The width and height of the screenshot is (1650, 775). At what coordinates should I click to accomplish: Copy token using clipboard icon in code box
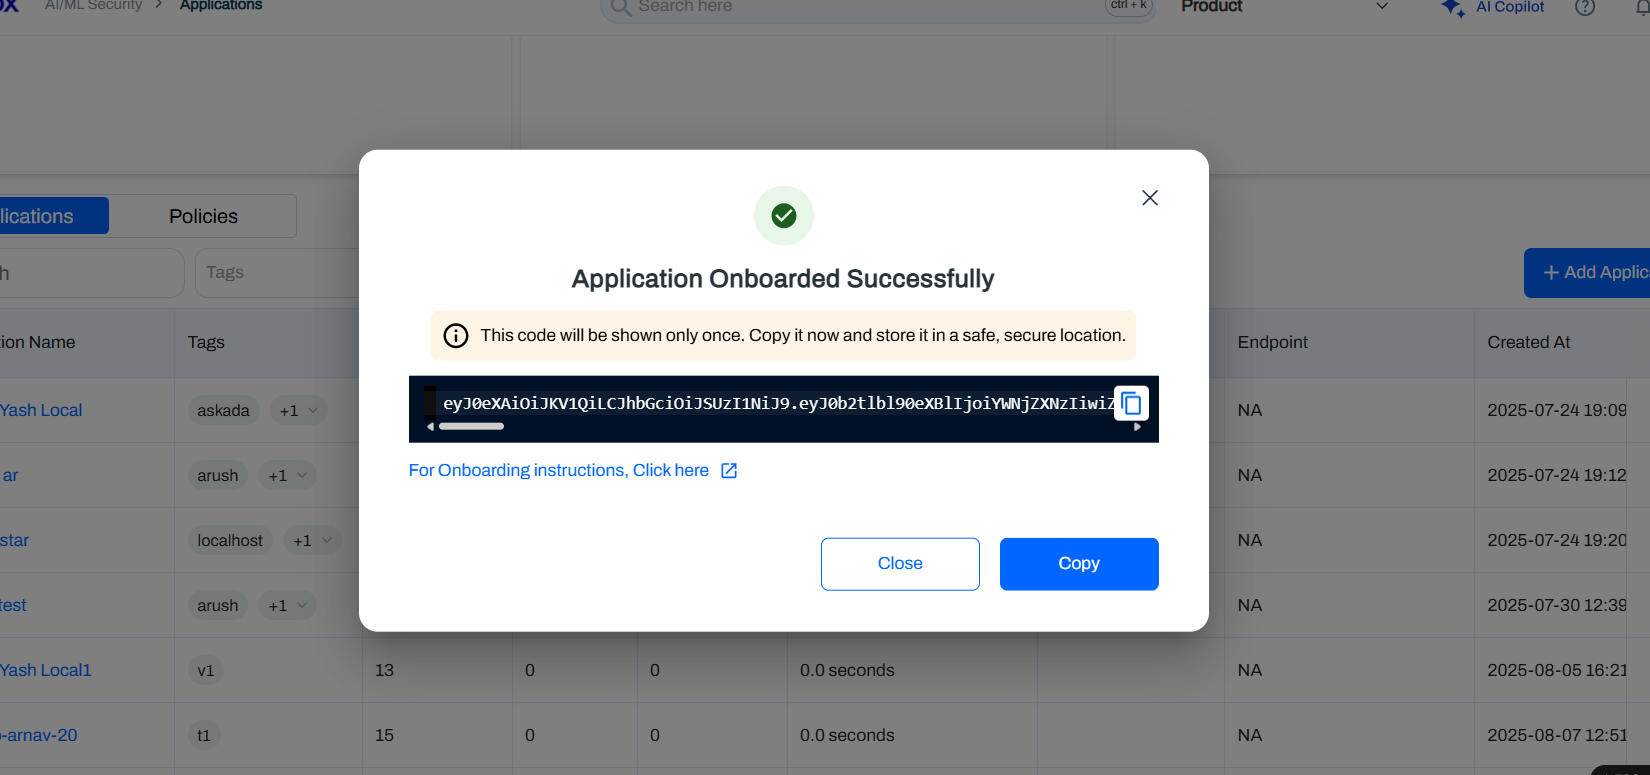point(1131,403)
